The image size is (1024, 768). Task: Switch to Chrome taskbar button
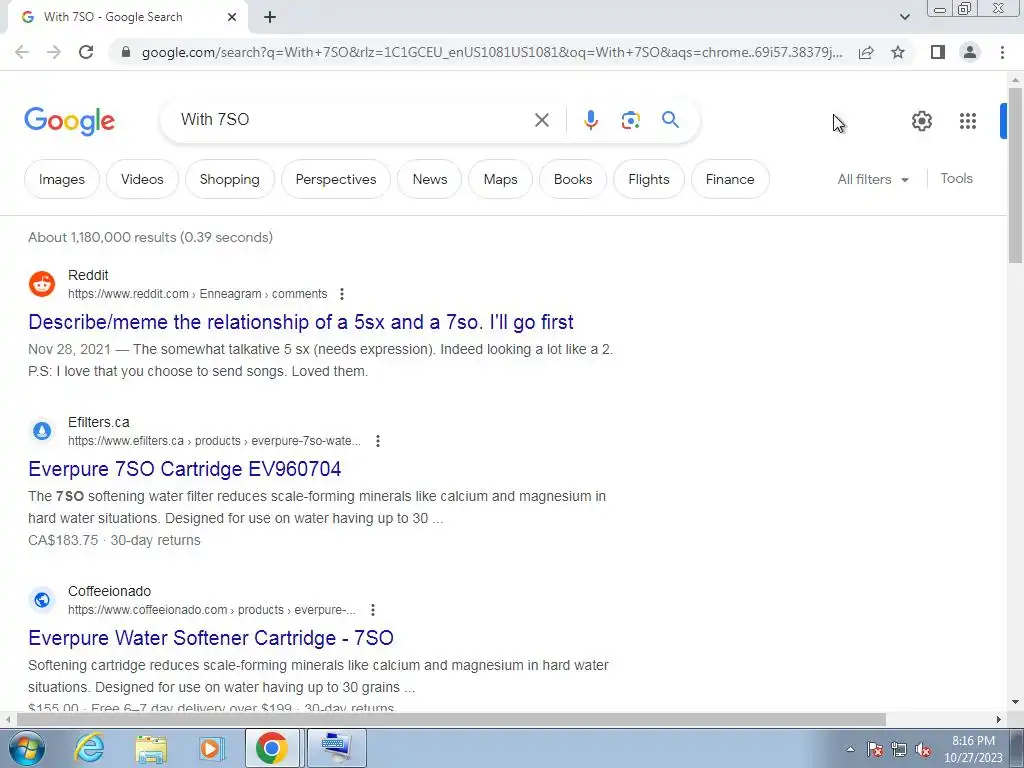click(272, 748)
